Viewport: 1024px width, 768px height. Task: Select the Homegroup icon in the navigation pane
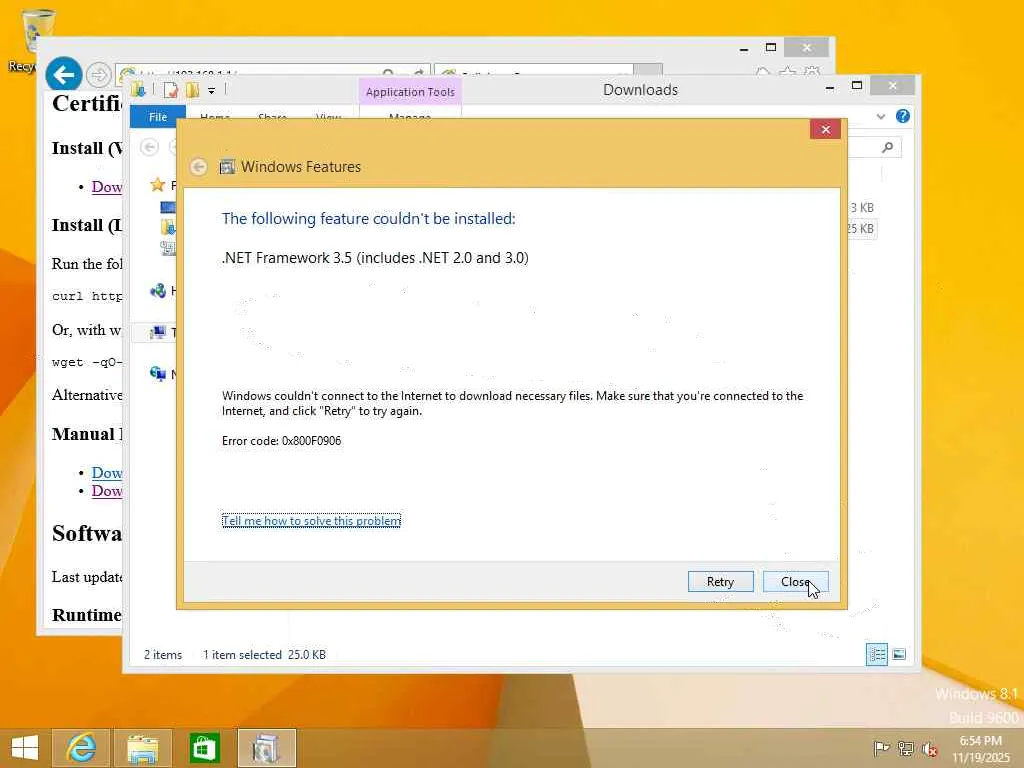point(157,291)
